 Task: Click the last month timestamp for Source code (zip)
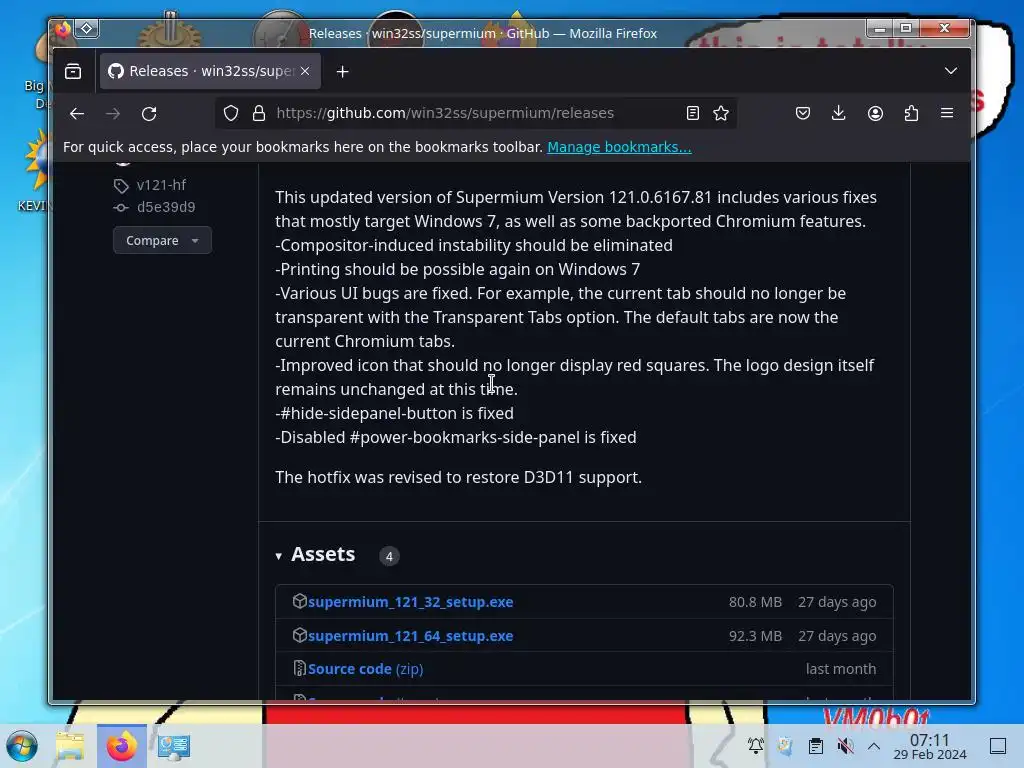pyautogui.click(x=840, y=669)
